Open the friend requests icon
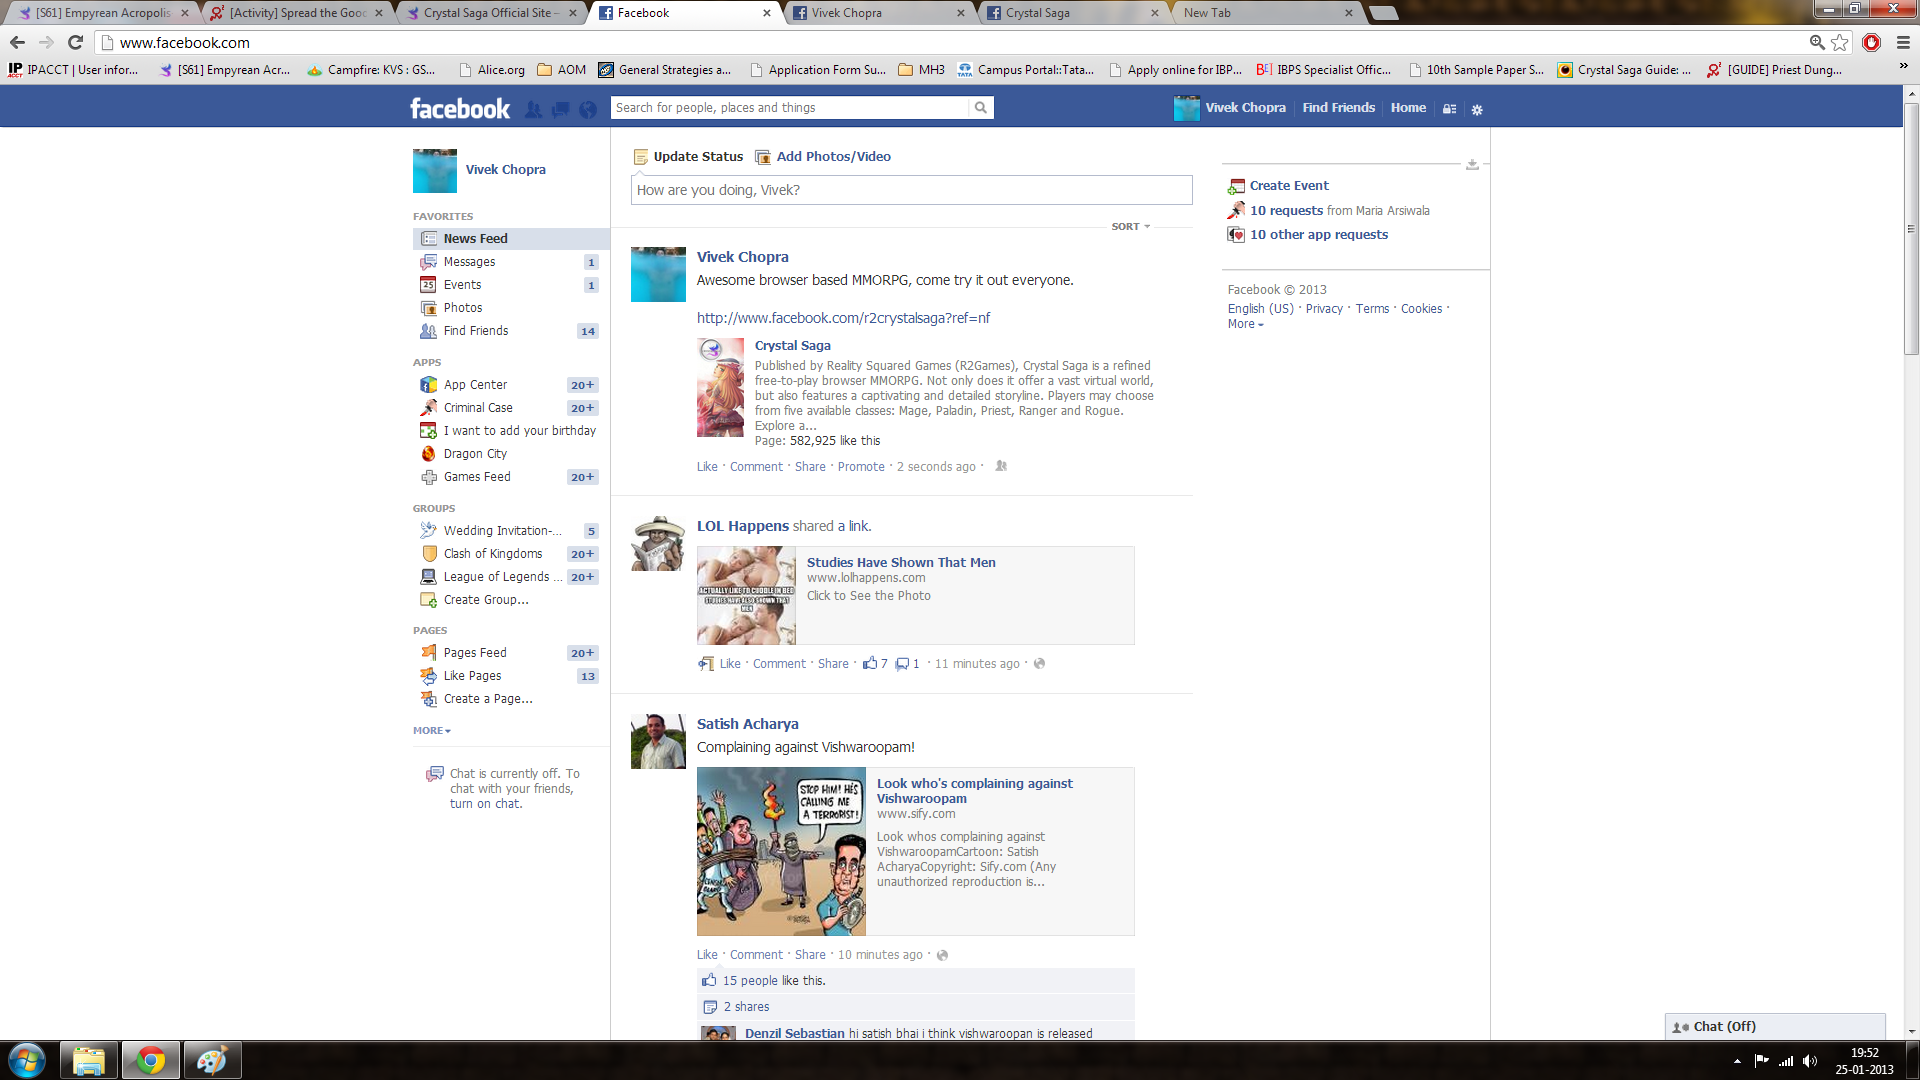 click(534, 109)
